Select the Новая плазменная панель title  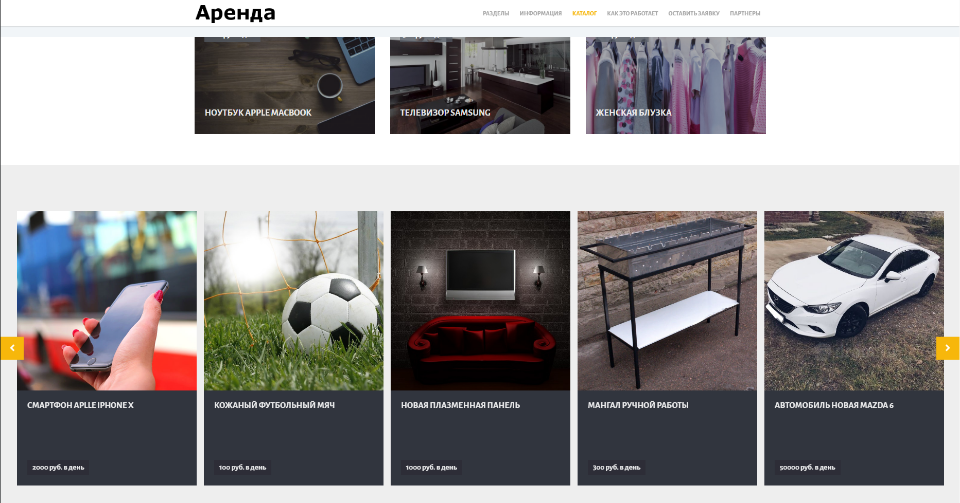460,405
